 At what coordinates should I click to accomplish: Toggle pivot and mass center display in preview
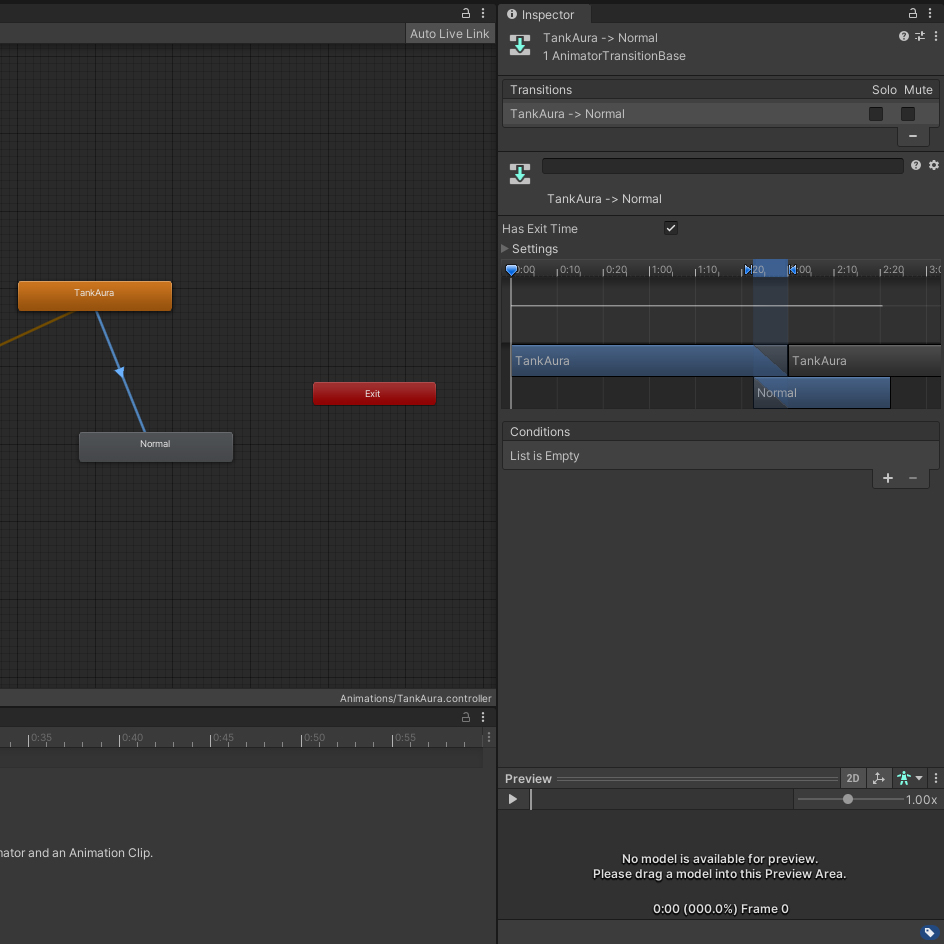pyautogui.click(x=878, y=778)
